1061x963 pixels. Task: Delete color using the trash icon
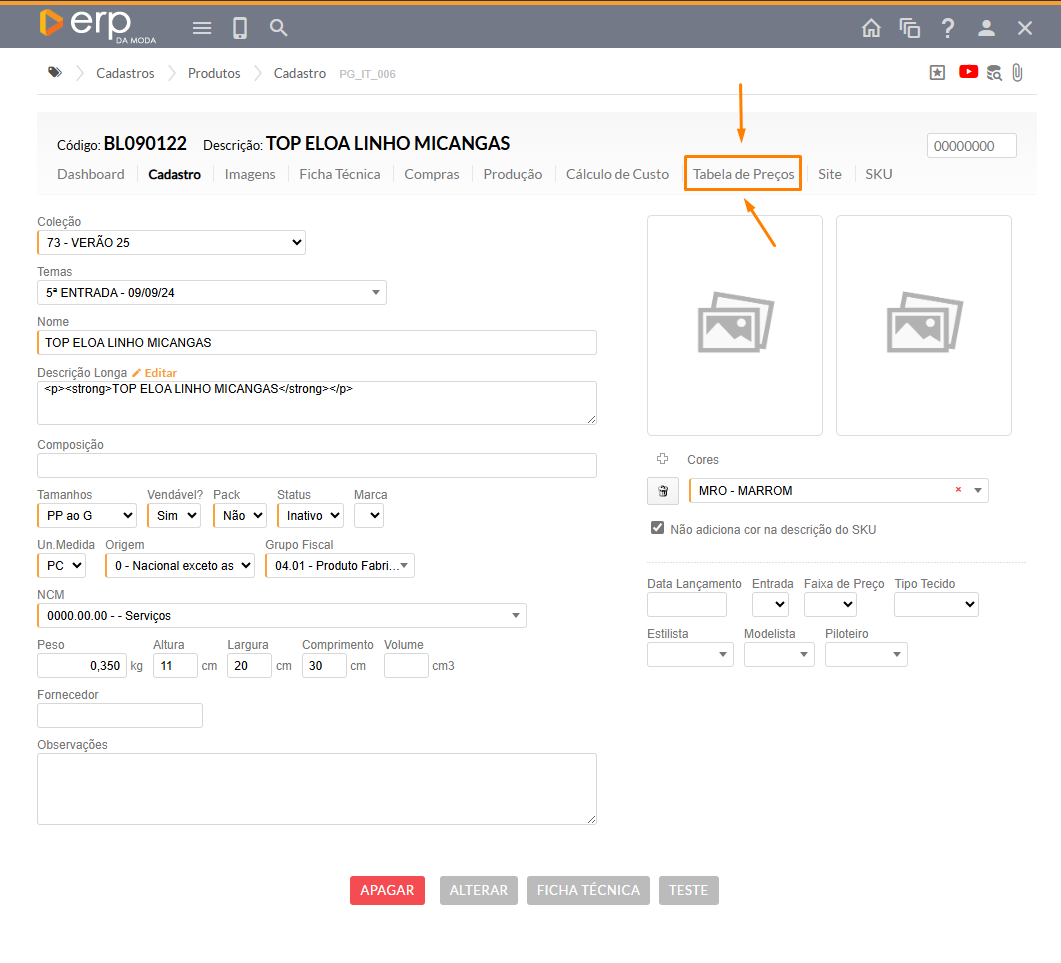(663, 491)
